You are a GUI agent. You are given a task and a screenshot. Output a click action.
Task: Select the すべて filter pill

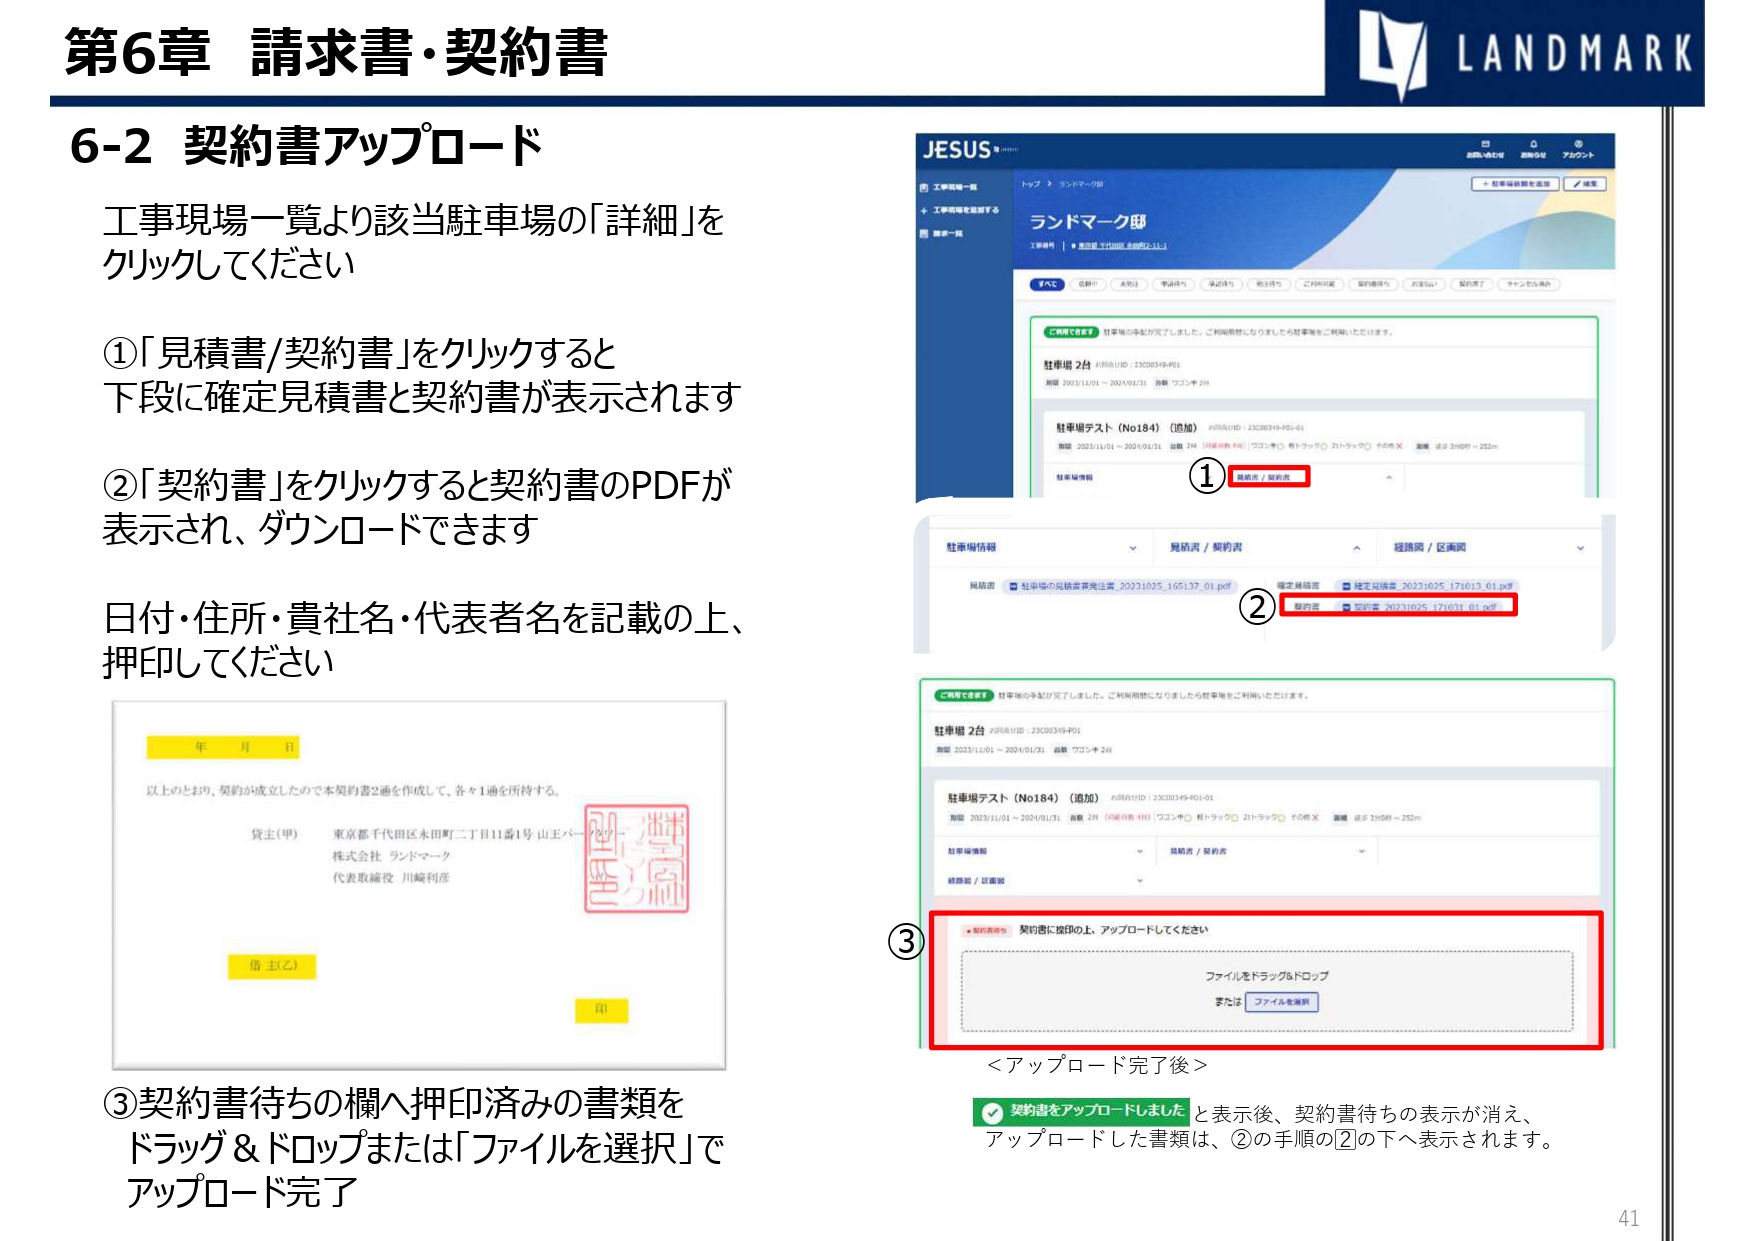pos(1047,284)
